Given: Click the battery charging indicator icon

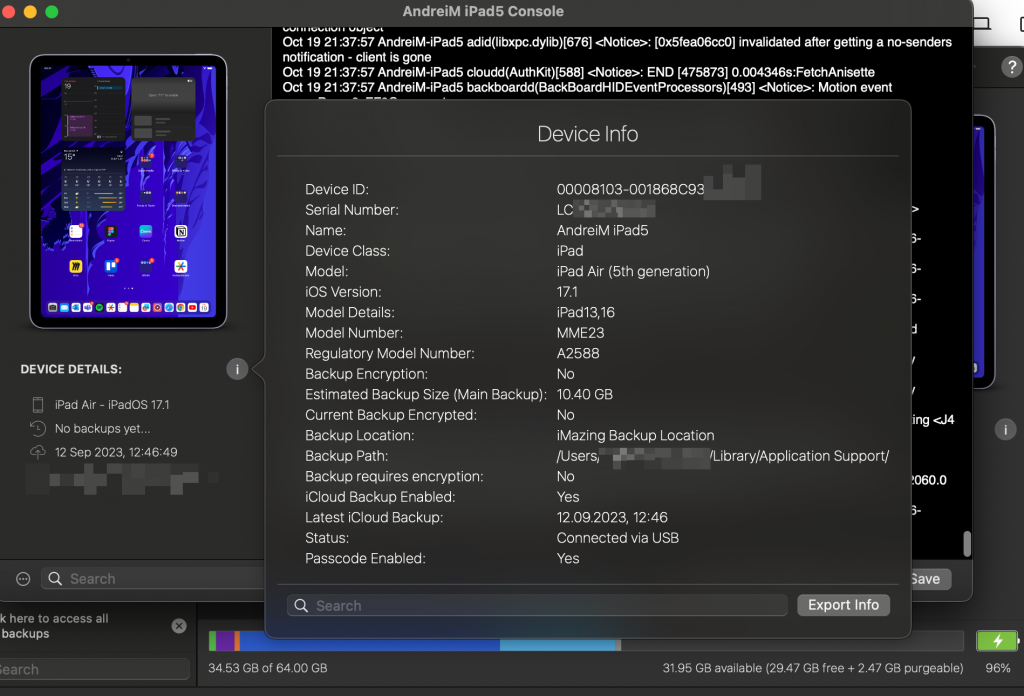Looking at the screenshot, I should pos(997,641).
